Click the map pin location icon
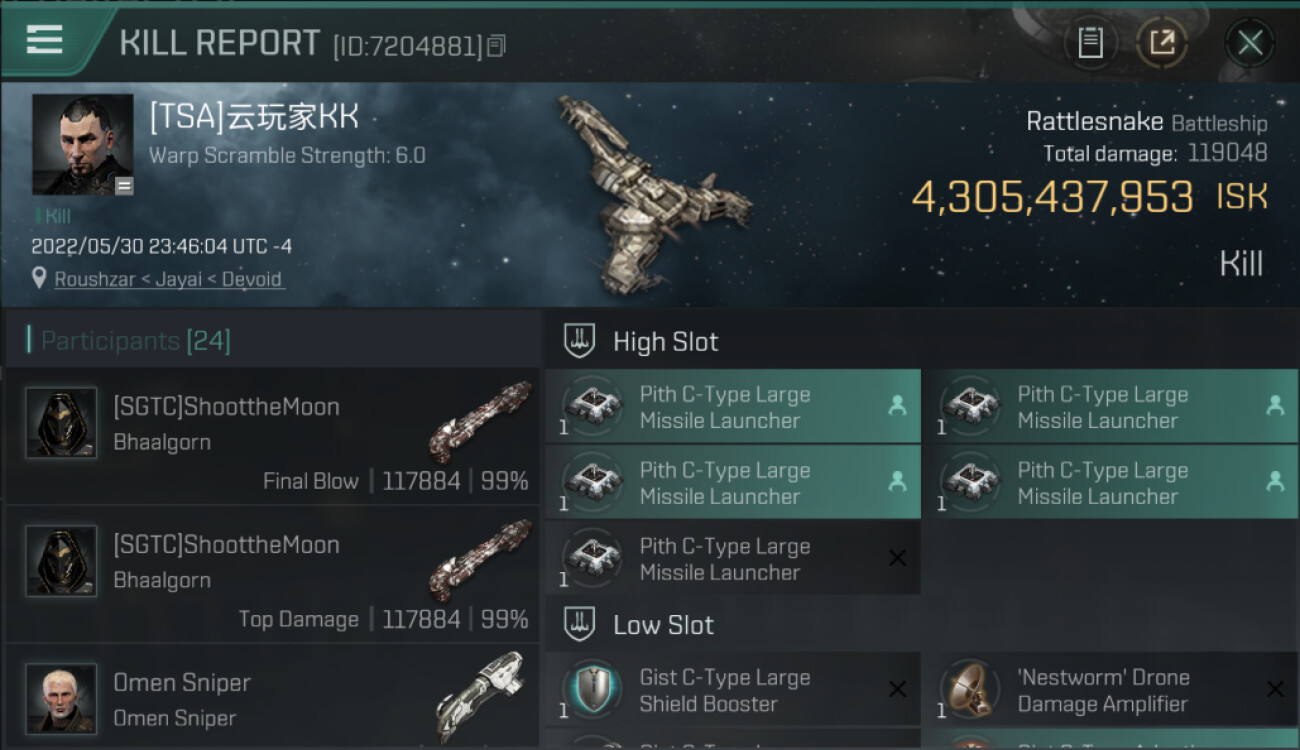The height and width of the screenshot is (750, 1300). [39, 278]
